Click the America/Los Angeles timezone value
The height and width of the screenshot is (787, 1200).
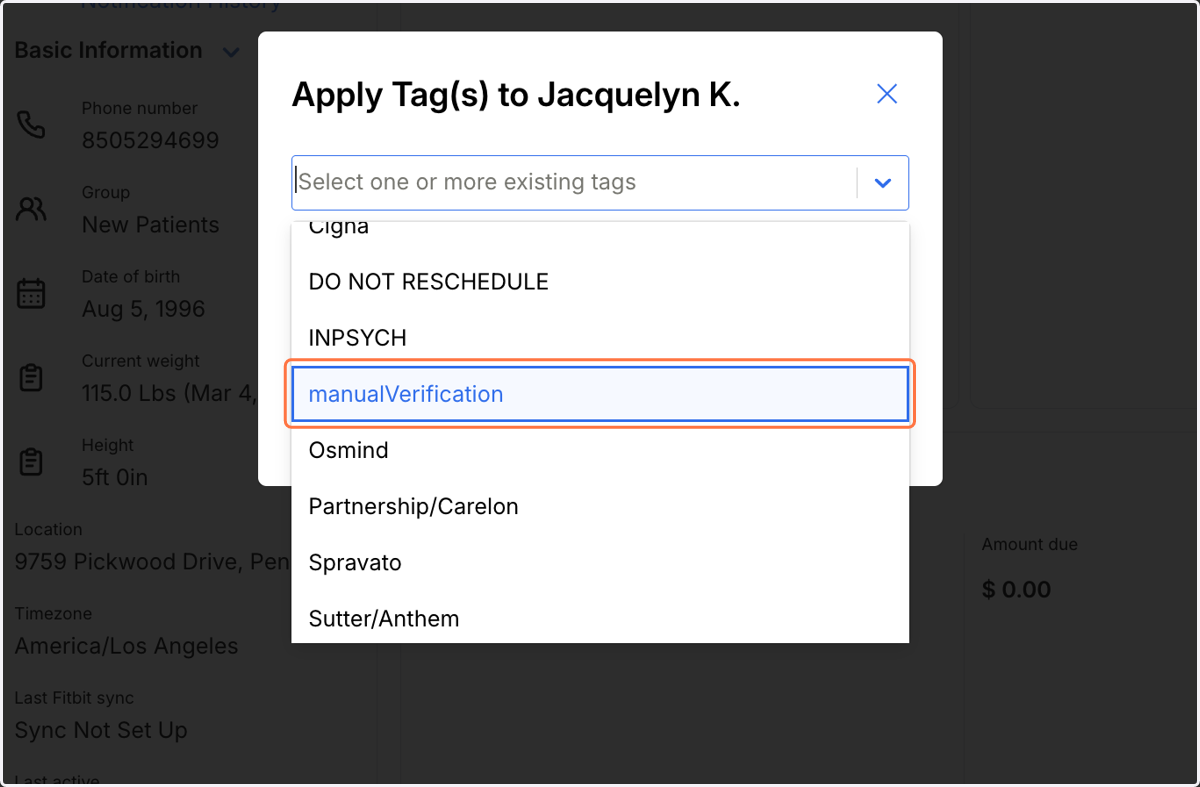point(126,646)
